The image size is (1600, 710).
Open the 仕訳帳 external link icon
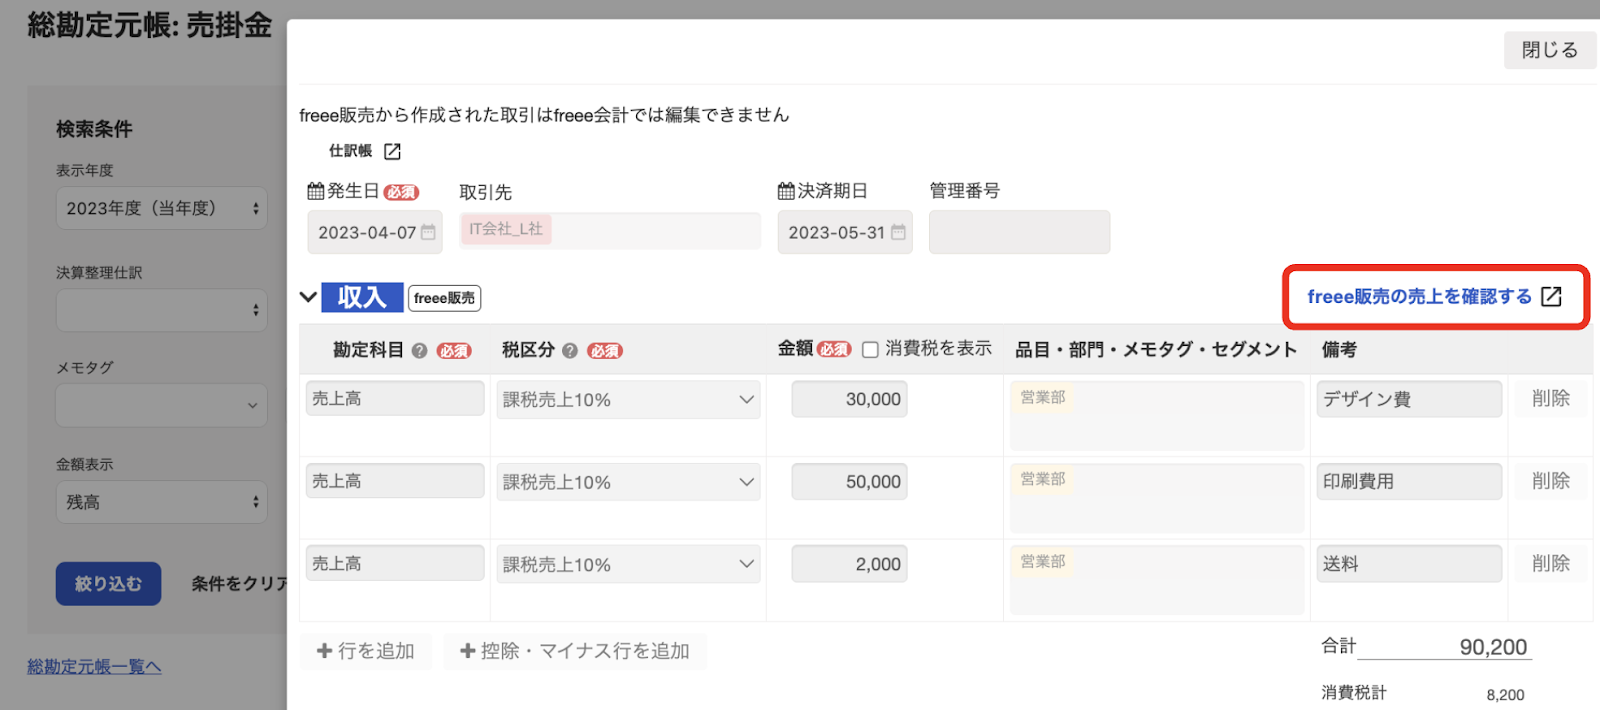coord(392,151)
